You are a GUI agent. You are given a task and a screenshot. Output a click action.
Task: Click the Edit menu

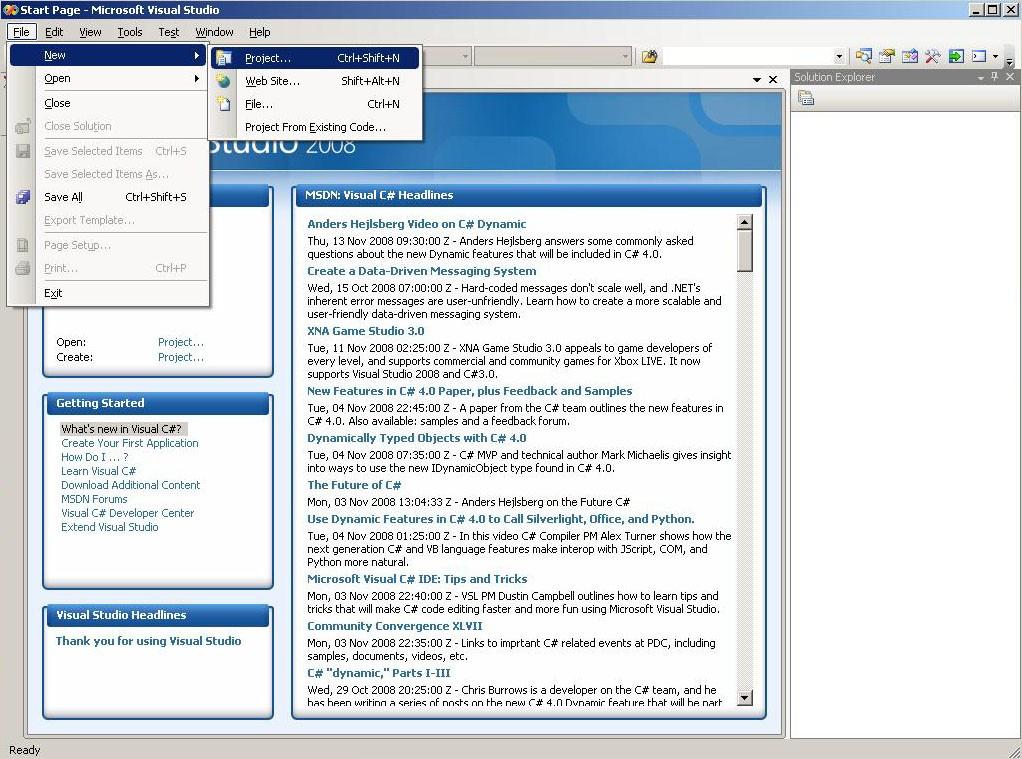click(54, 32)
